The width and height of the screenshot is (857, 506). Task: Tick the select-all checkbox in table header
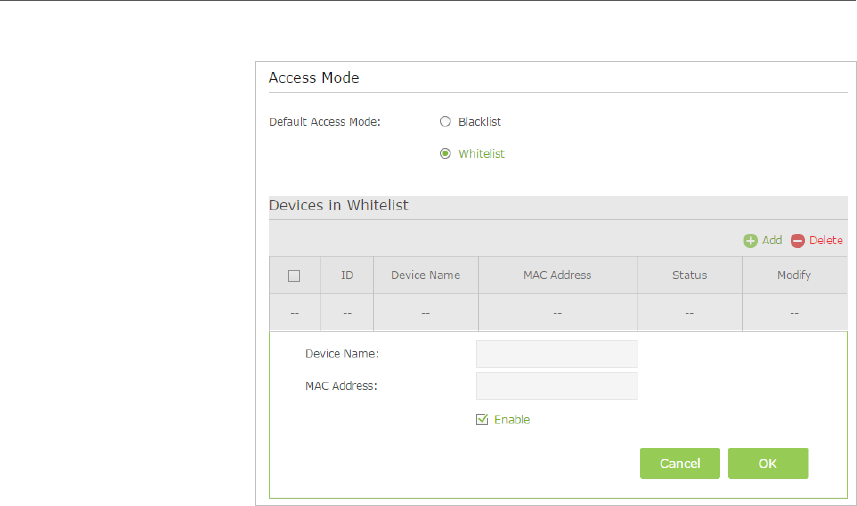point(294,276)
